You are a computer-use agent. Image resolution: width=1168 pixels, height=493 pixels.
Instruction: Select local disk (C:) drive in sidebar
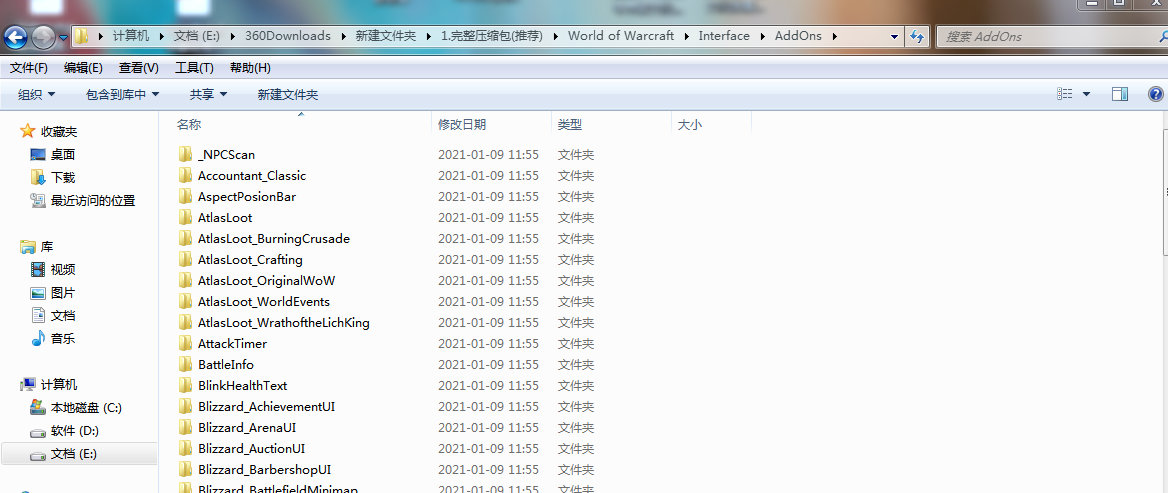(85, 408)
